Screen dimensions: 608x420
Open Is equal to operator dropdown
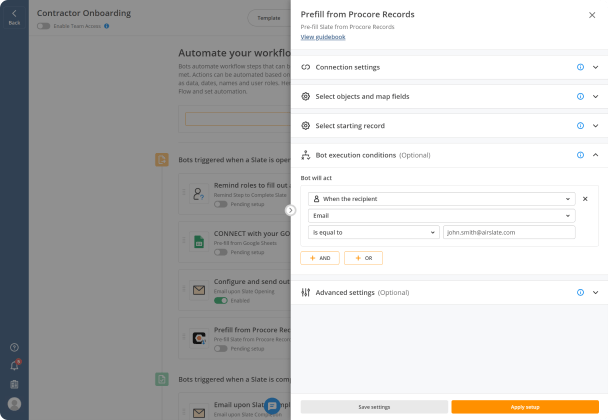tap(374, 232)
